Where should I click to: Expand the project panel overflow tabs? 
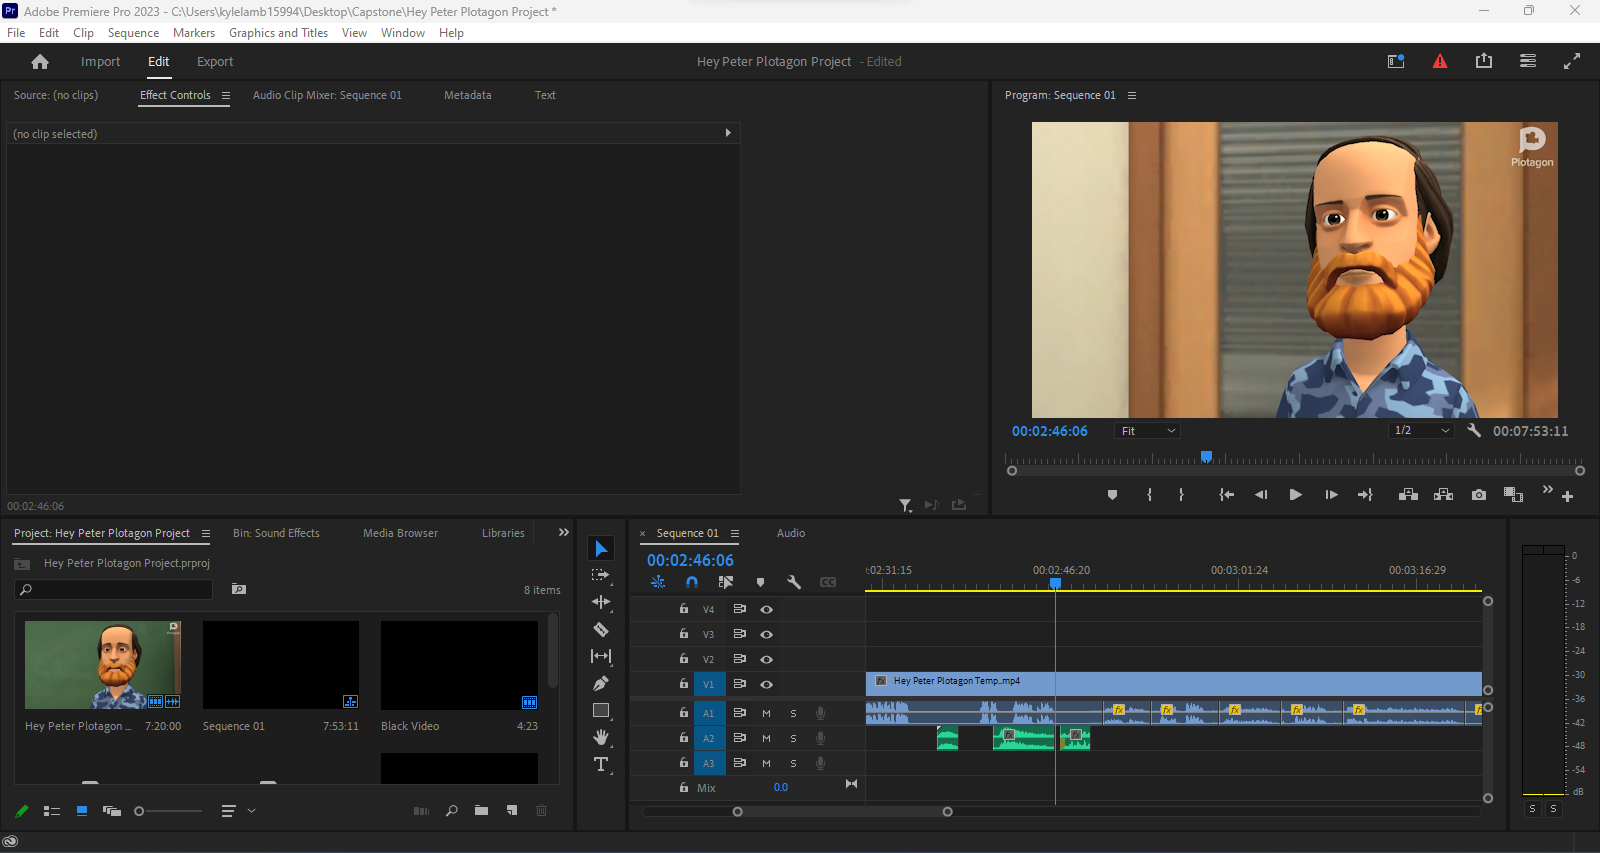[x=564, y=533]
